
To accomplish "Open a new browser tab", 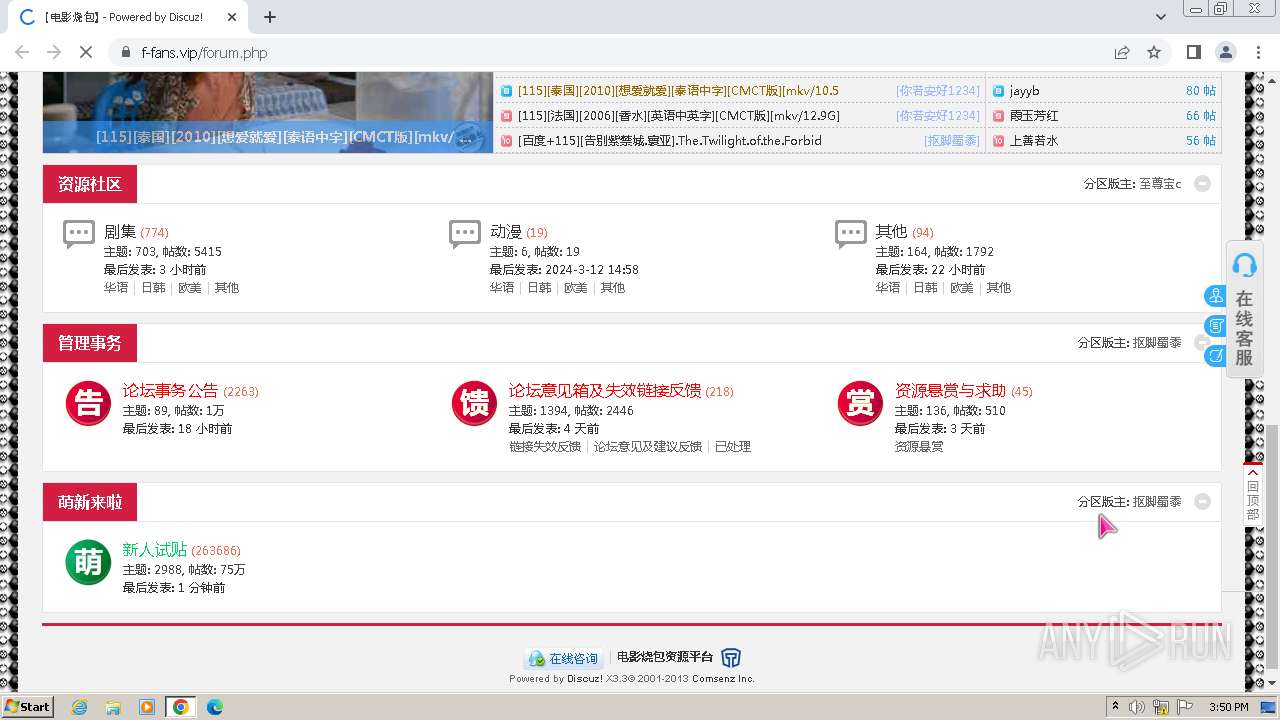I will 269,17.
